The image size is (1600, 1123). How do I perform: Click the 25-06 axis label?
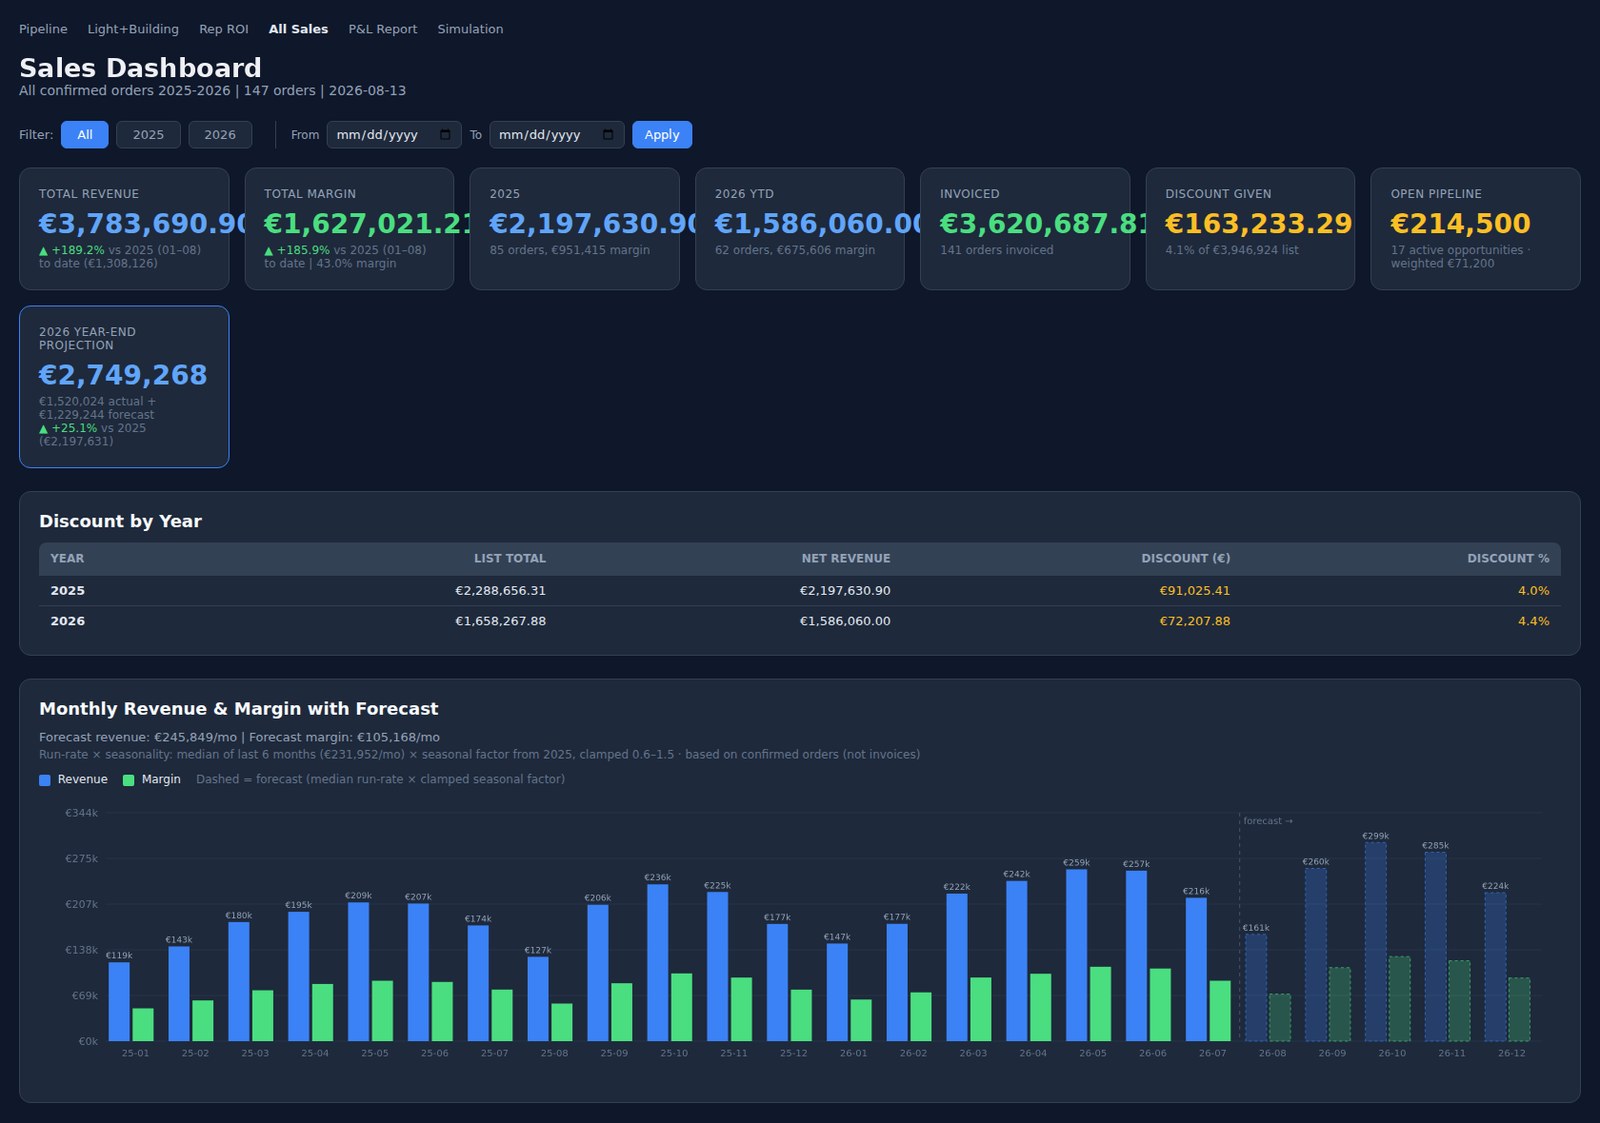[x=435, y=1053]
